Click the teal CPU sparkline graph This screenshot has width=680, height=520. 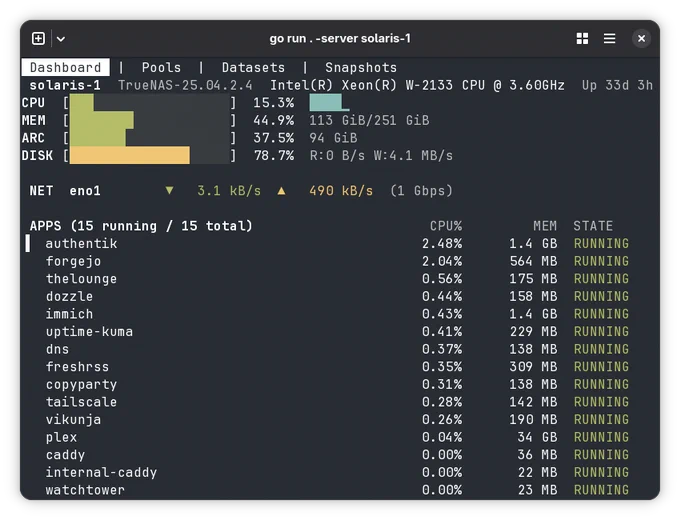point(329,103)
